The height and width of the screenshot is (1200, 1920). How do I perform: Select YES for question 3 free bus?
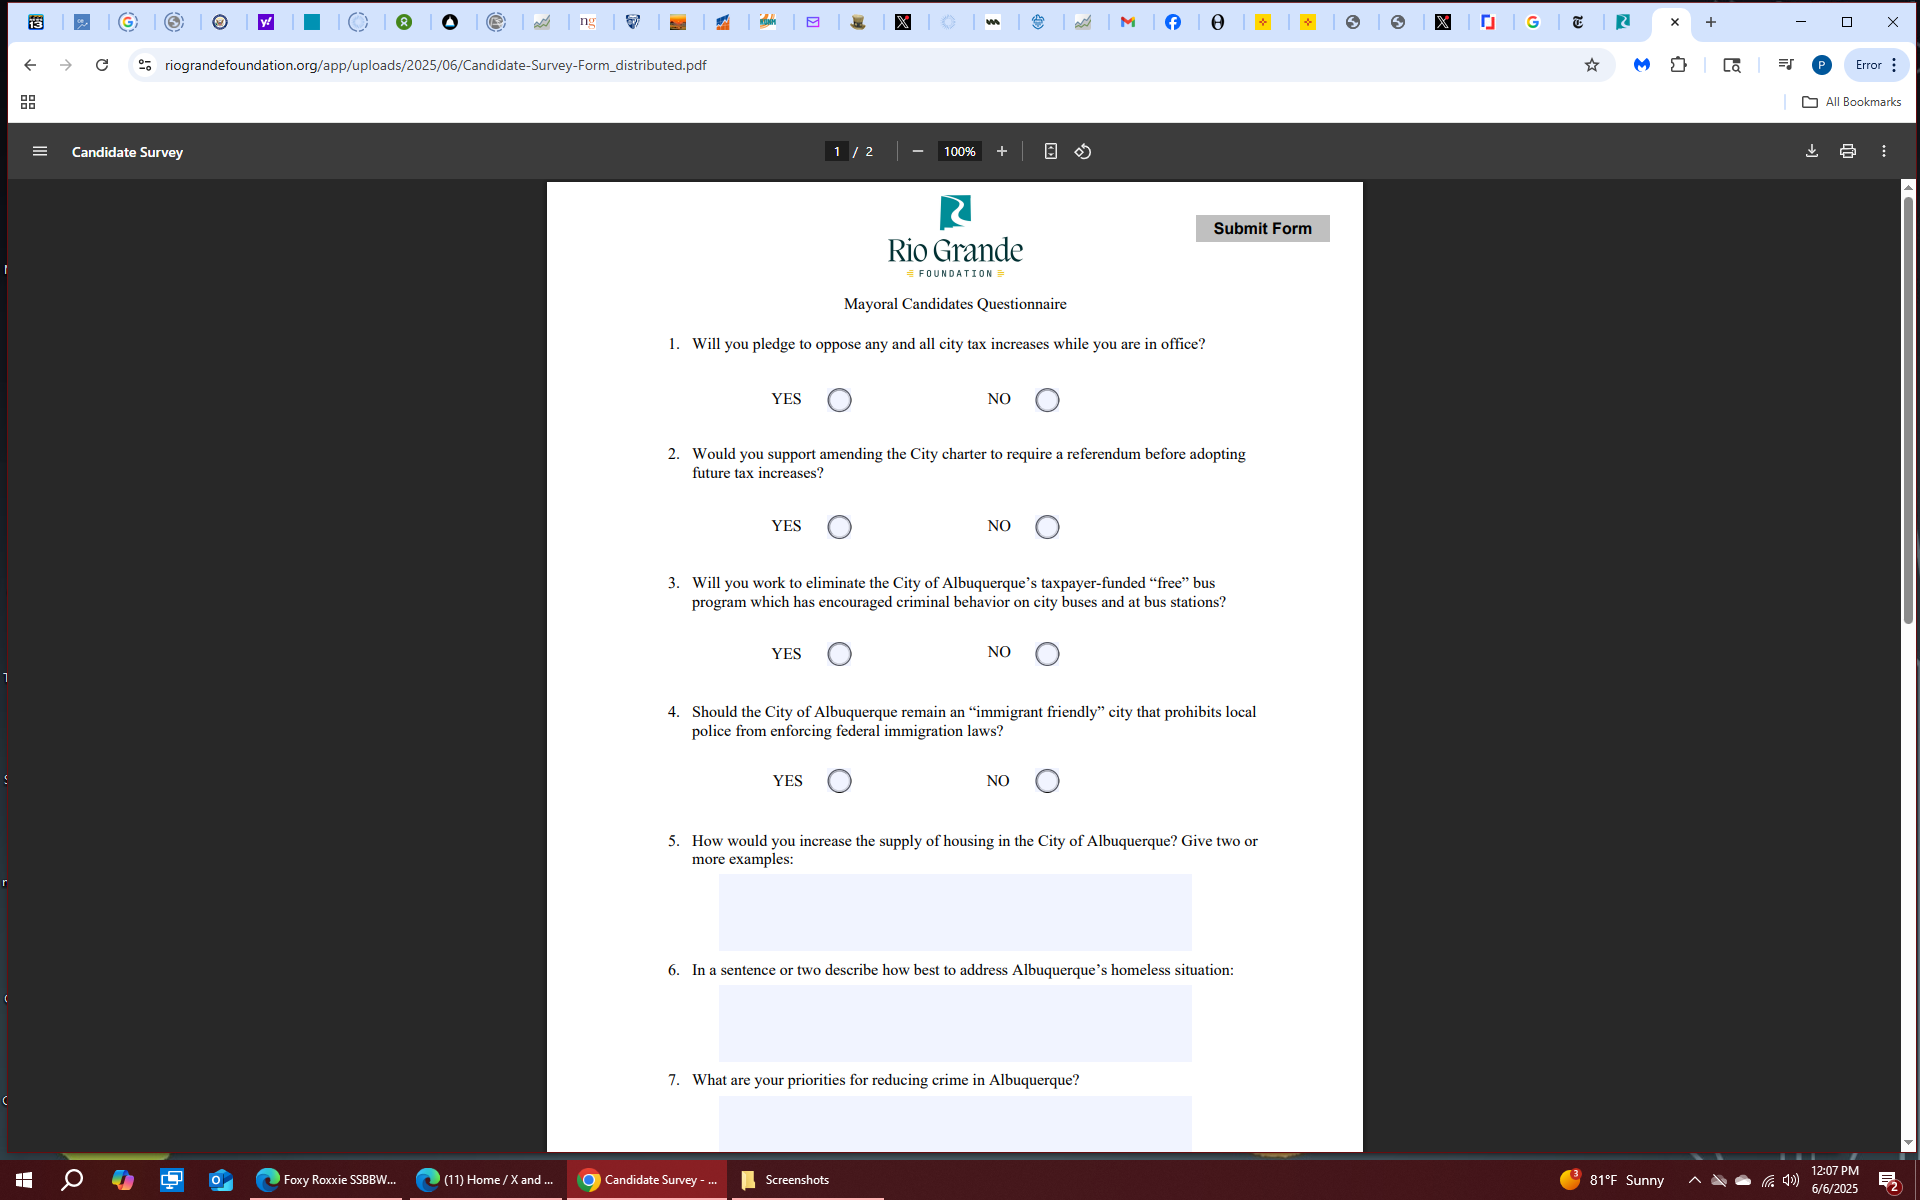(x=839, y=654)
